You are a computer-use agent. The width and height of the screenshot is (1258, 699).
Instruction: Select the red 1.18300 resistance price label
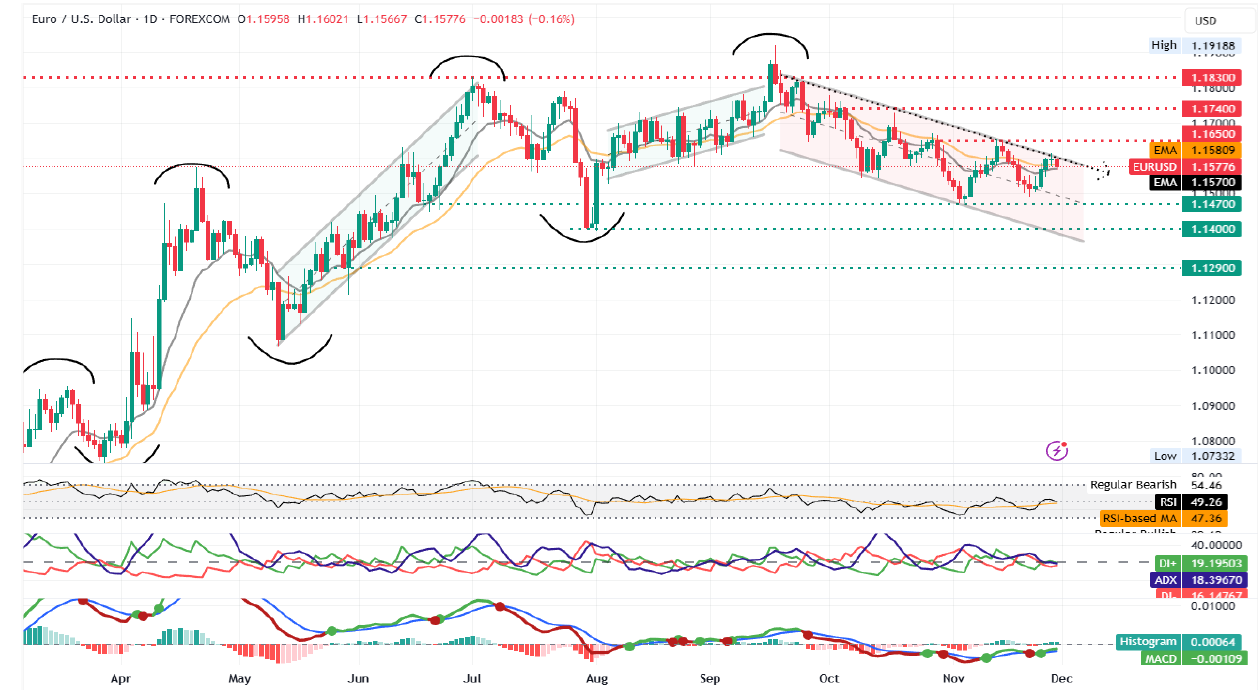pyautogui.click(x=1210, y=77)
